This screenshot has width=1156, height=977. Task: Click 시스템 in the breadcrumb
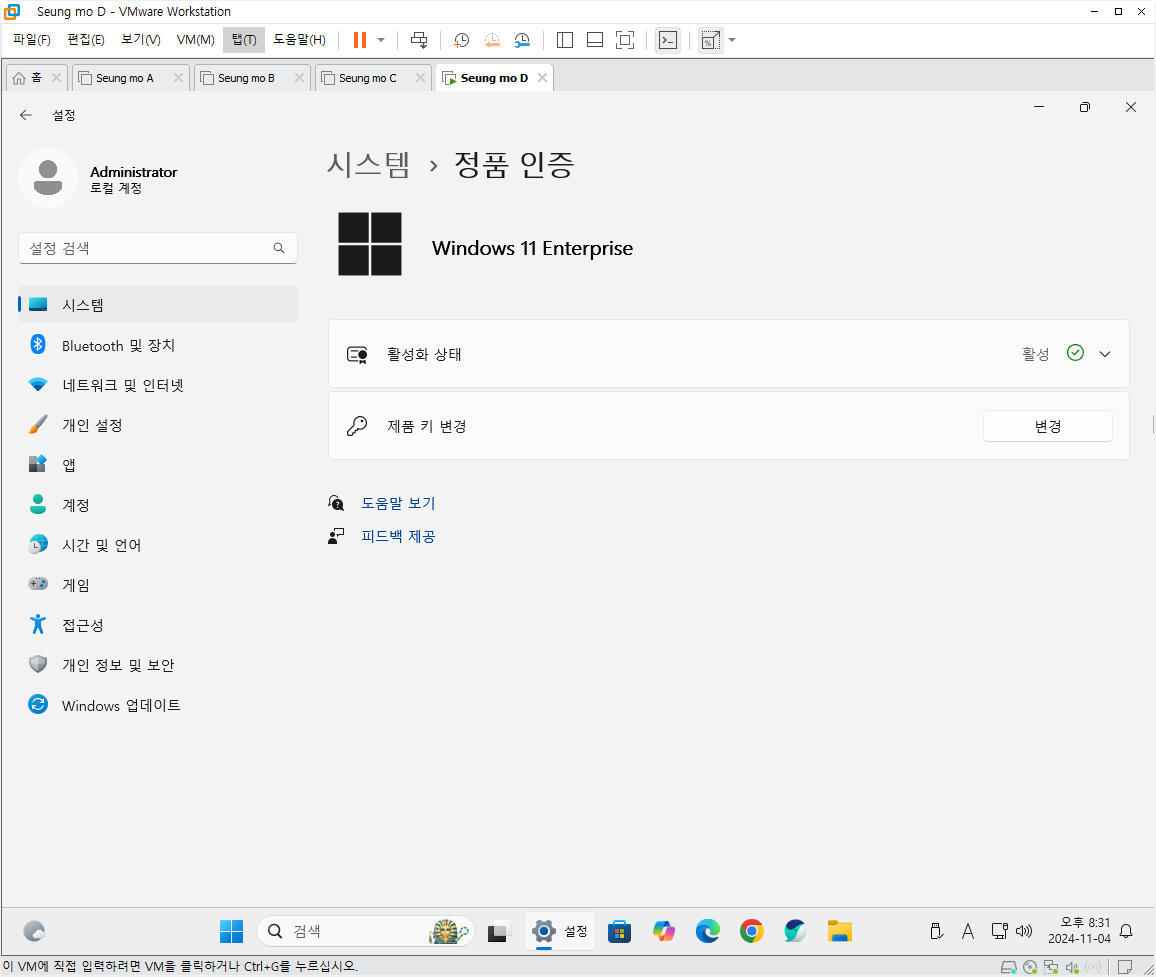[x=368, y=164]
